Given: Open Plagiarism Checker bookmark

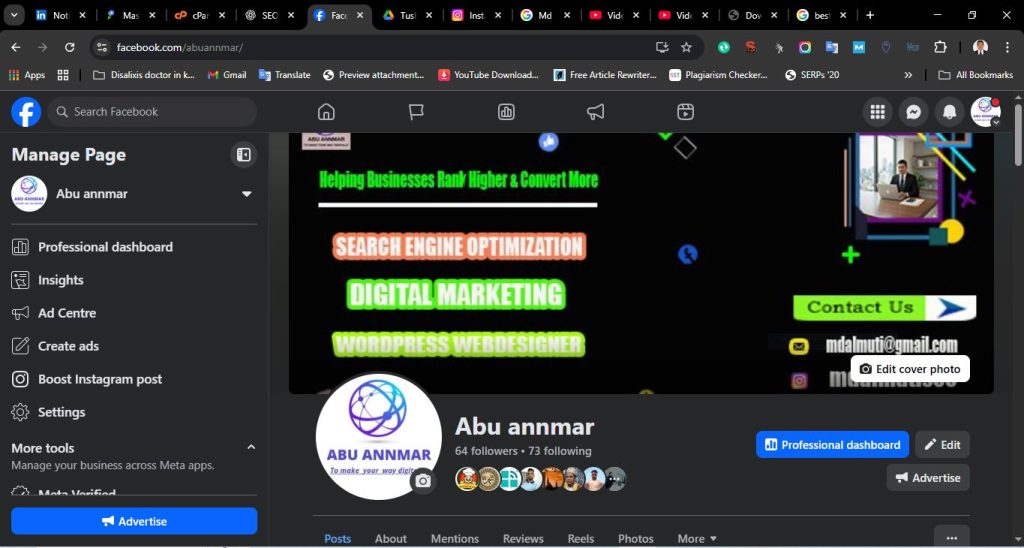Looking at the screenshot, I should click(x=719, y=75).
